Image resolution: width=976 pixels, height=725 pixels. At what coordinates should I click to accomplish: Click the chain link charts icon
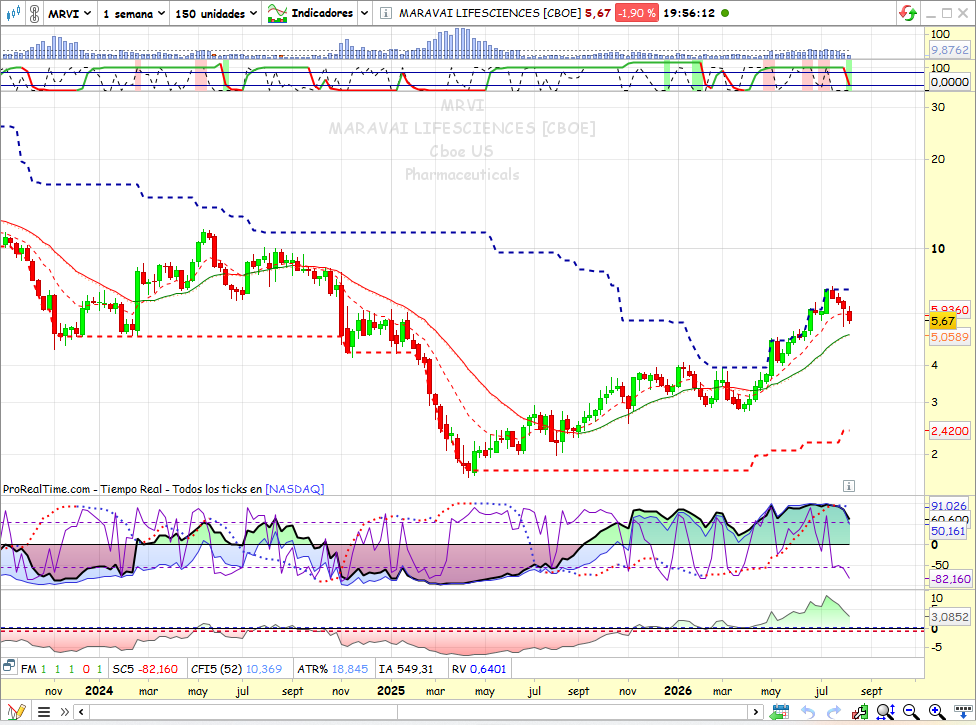pyautogui.click(x=35, y=13)
